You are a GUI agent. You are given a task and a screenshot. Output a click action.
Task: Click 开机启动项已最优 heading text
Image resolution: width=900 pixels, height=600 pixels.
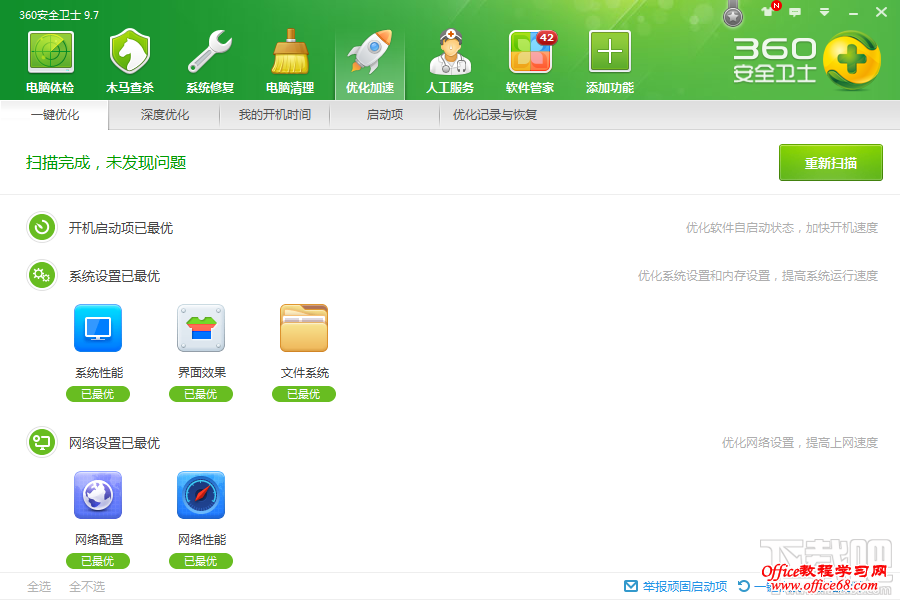pyautogui.click(x=121, y=228)
